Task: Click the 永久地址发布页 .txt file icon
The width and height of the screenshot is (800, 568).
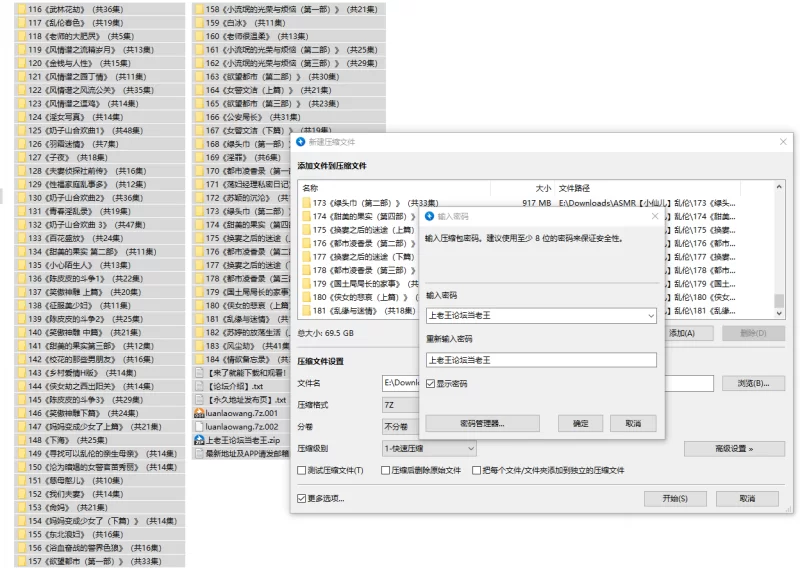Action: 199,399
